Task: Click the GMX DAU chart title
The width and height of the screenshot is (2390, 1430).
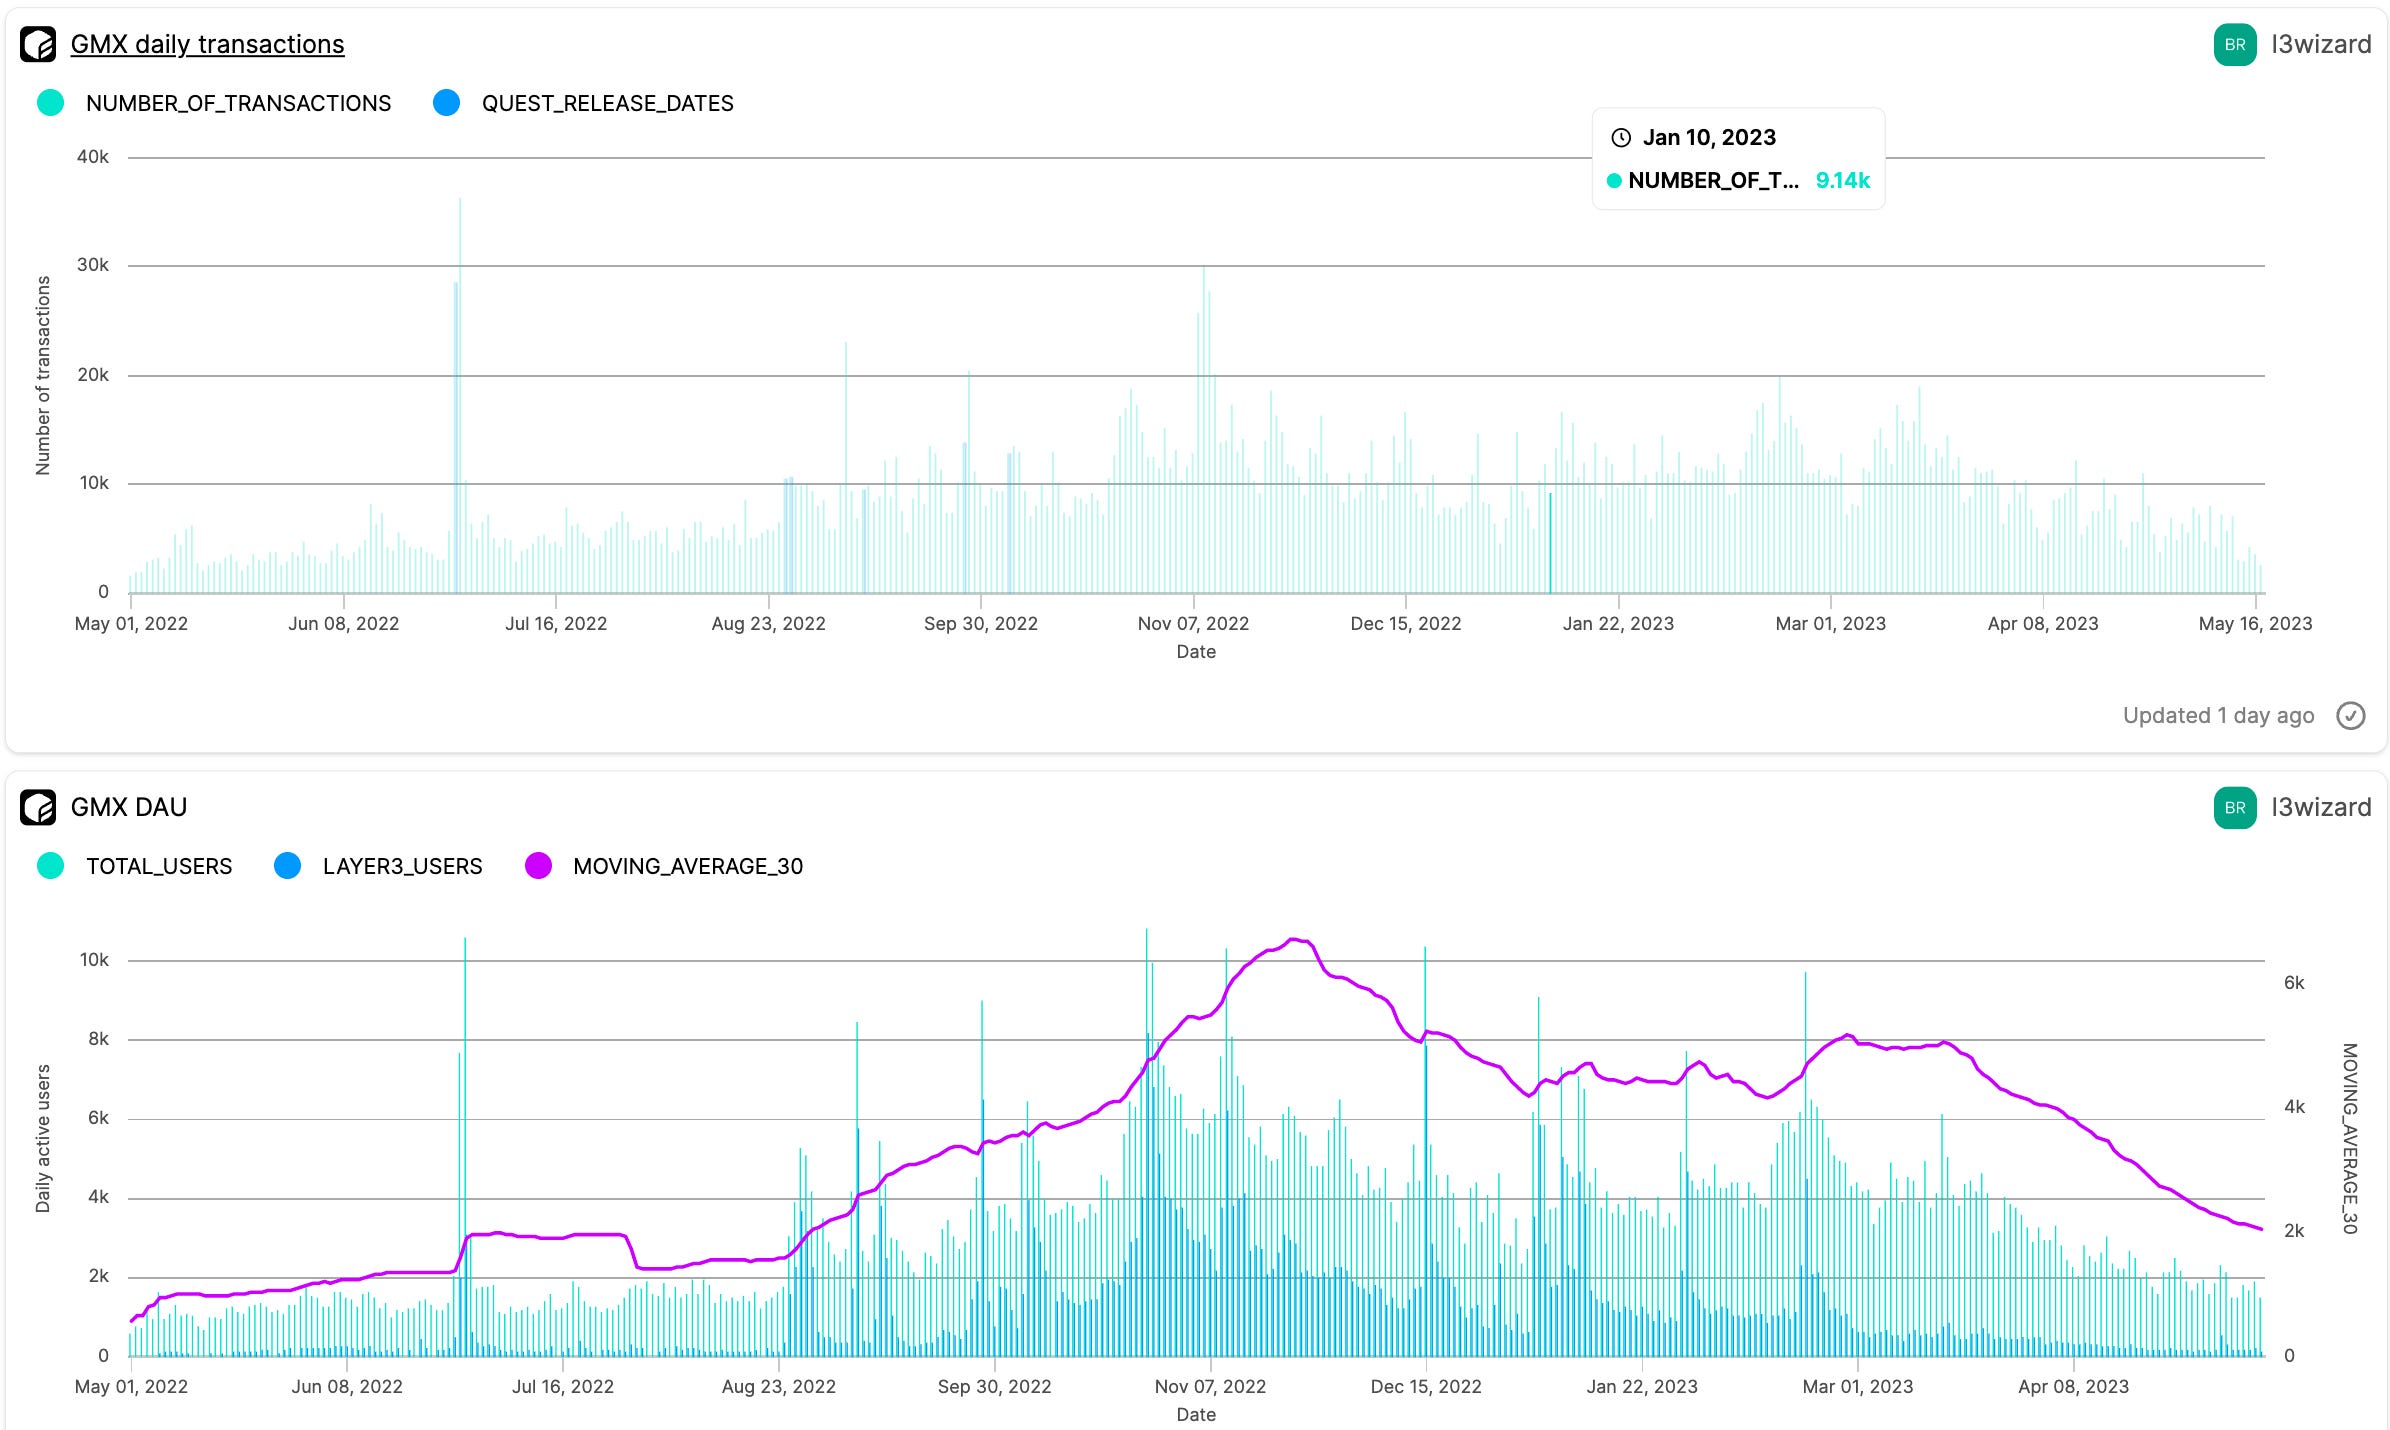Action: 129,807
